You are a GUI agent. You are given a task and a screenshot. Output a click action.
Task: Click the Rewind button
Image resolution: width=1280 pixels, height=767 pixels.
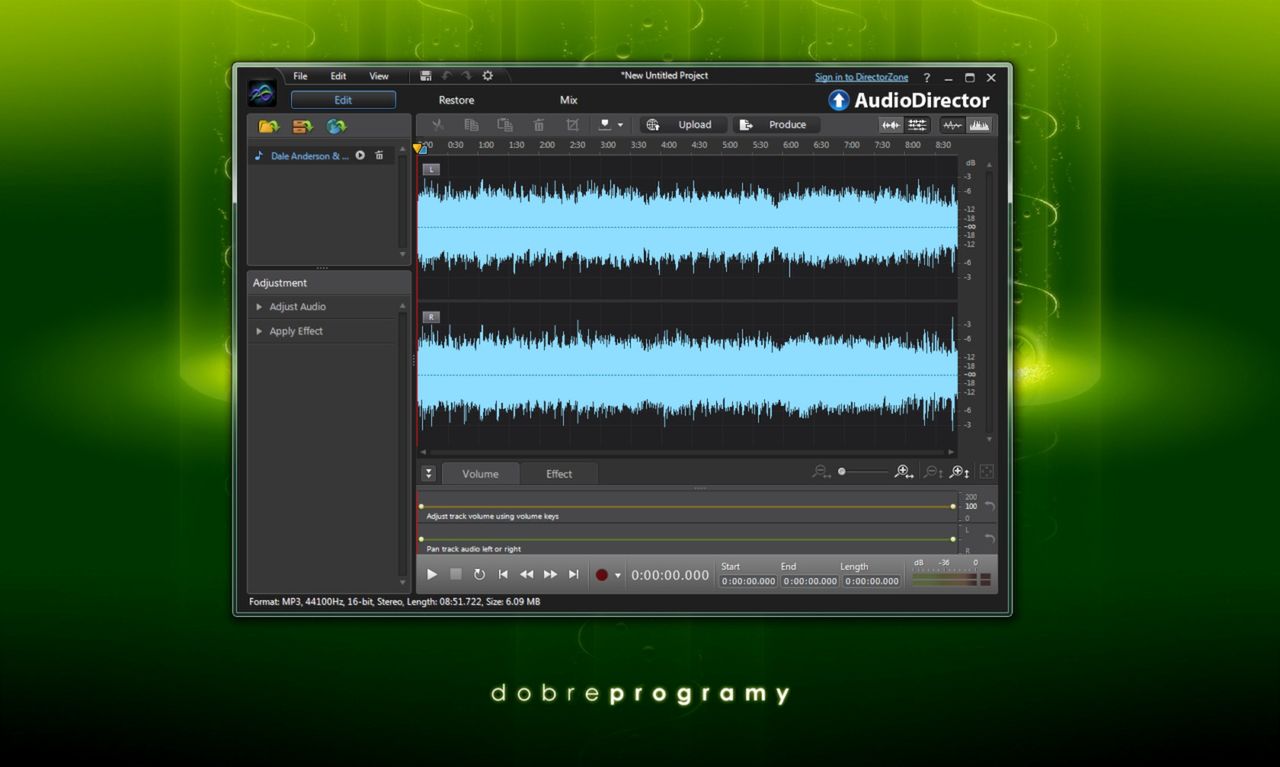point(526,575)
